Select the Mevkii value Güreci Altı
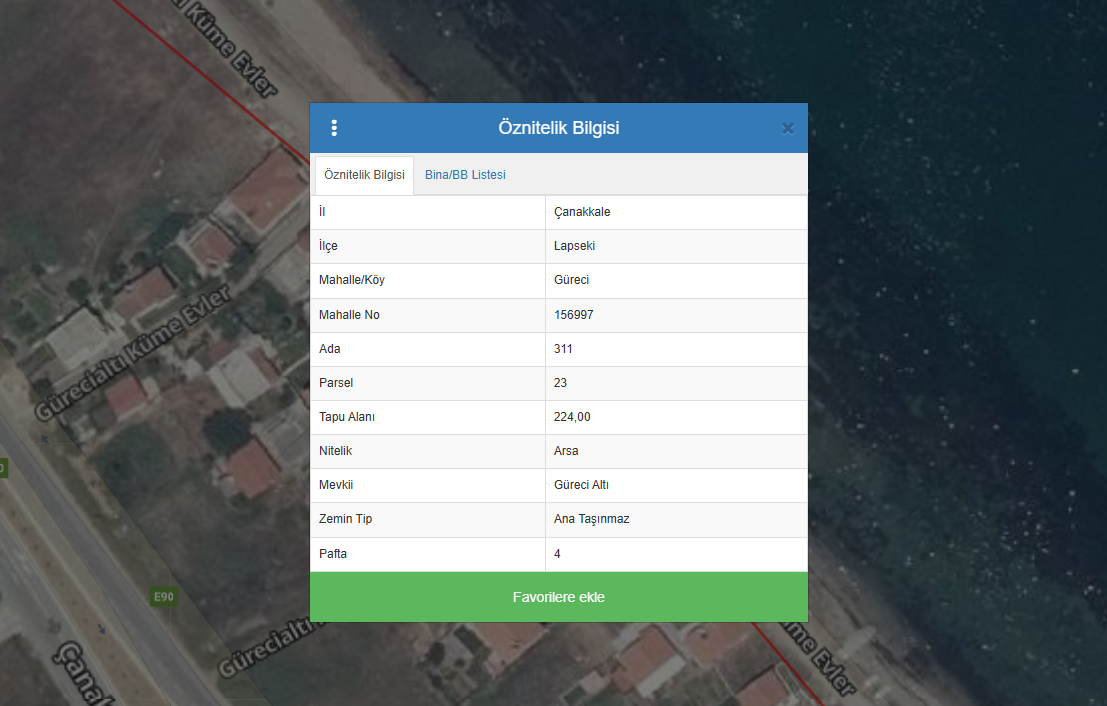1107x706 pixels. (581, 485)
